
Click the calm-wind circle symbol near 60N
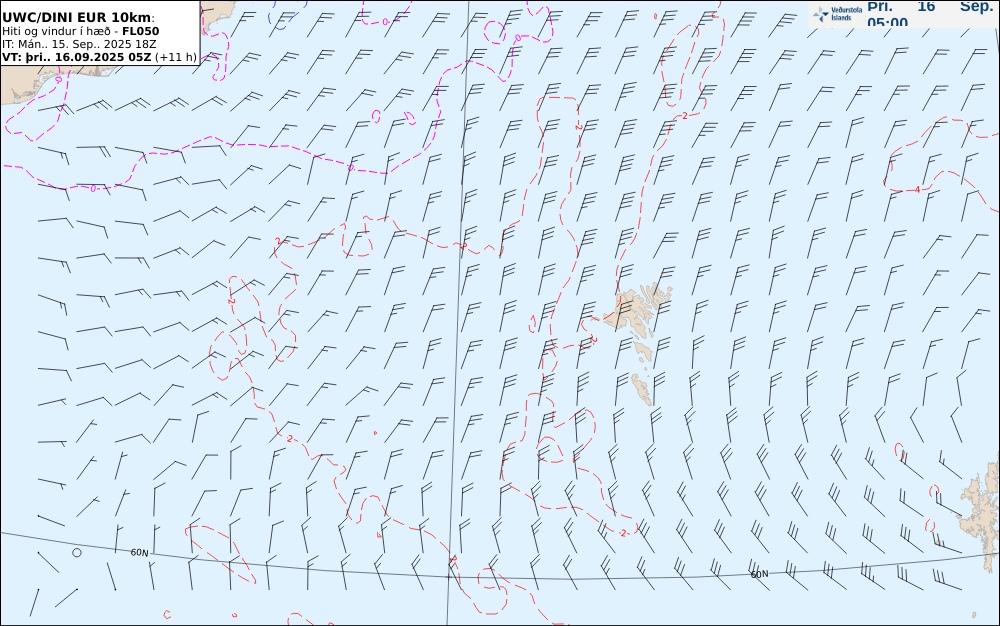click(x=77, y=553)
